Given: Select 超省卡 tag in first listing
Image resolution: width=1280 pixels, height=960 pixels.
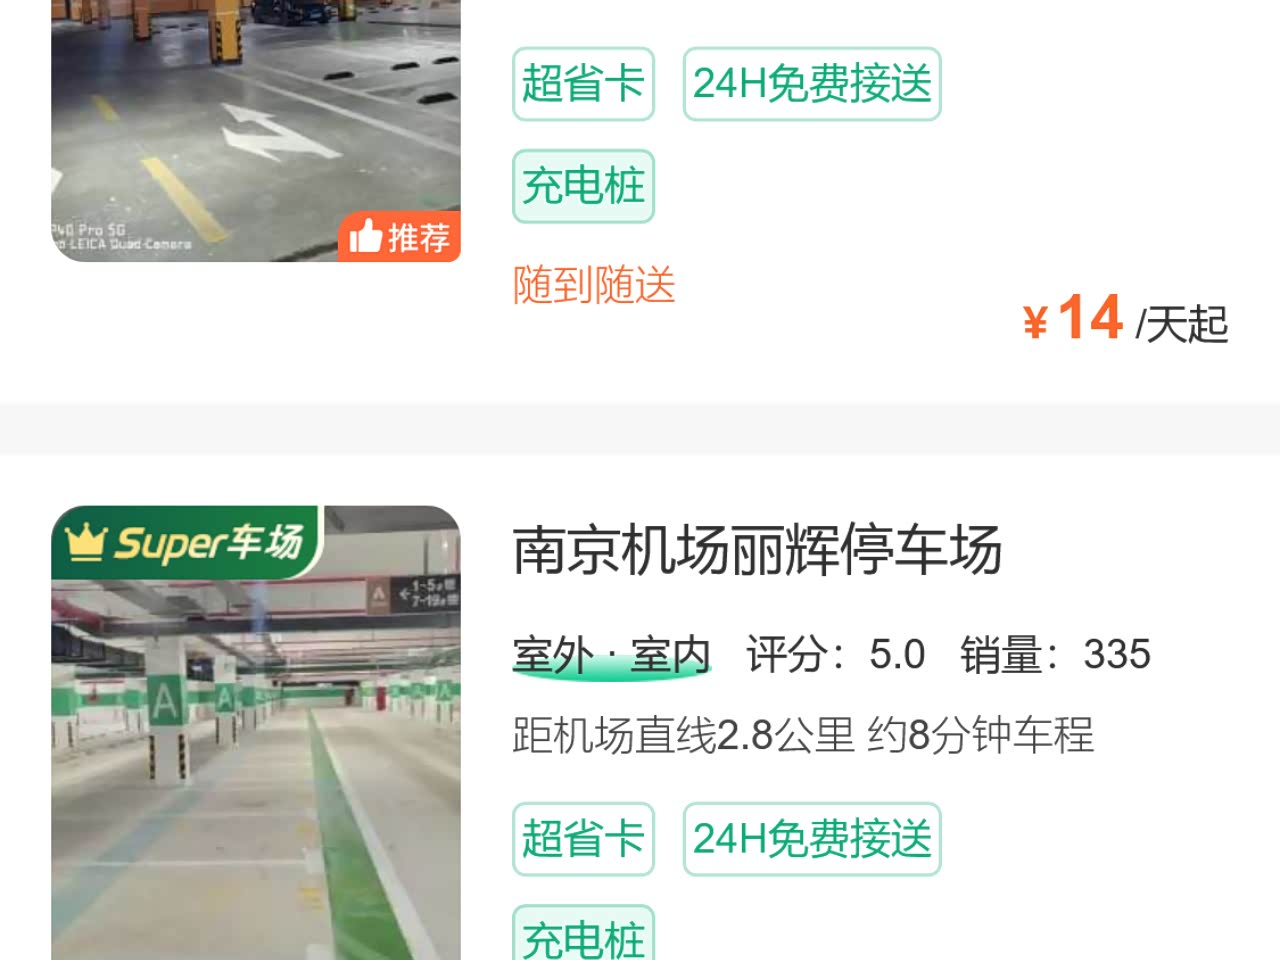Looking at the screenshot, I should click(x=583, y=84).
